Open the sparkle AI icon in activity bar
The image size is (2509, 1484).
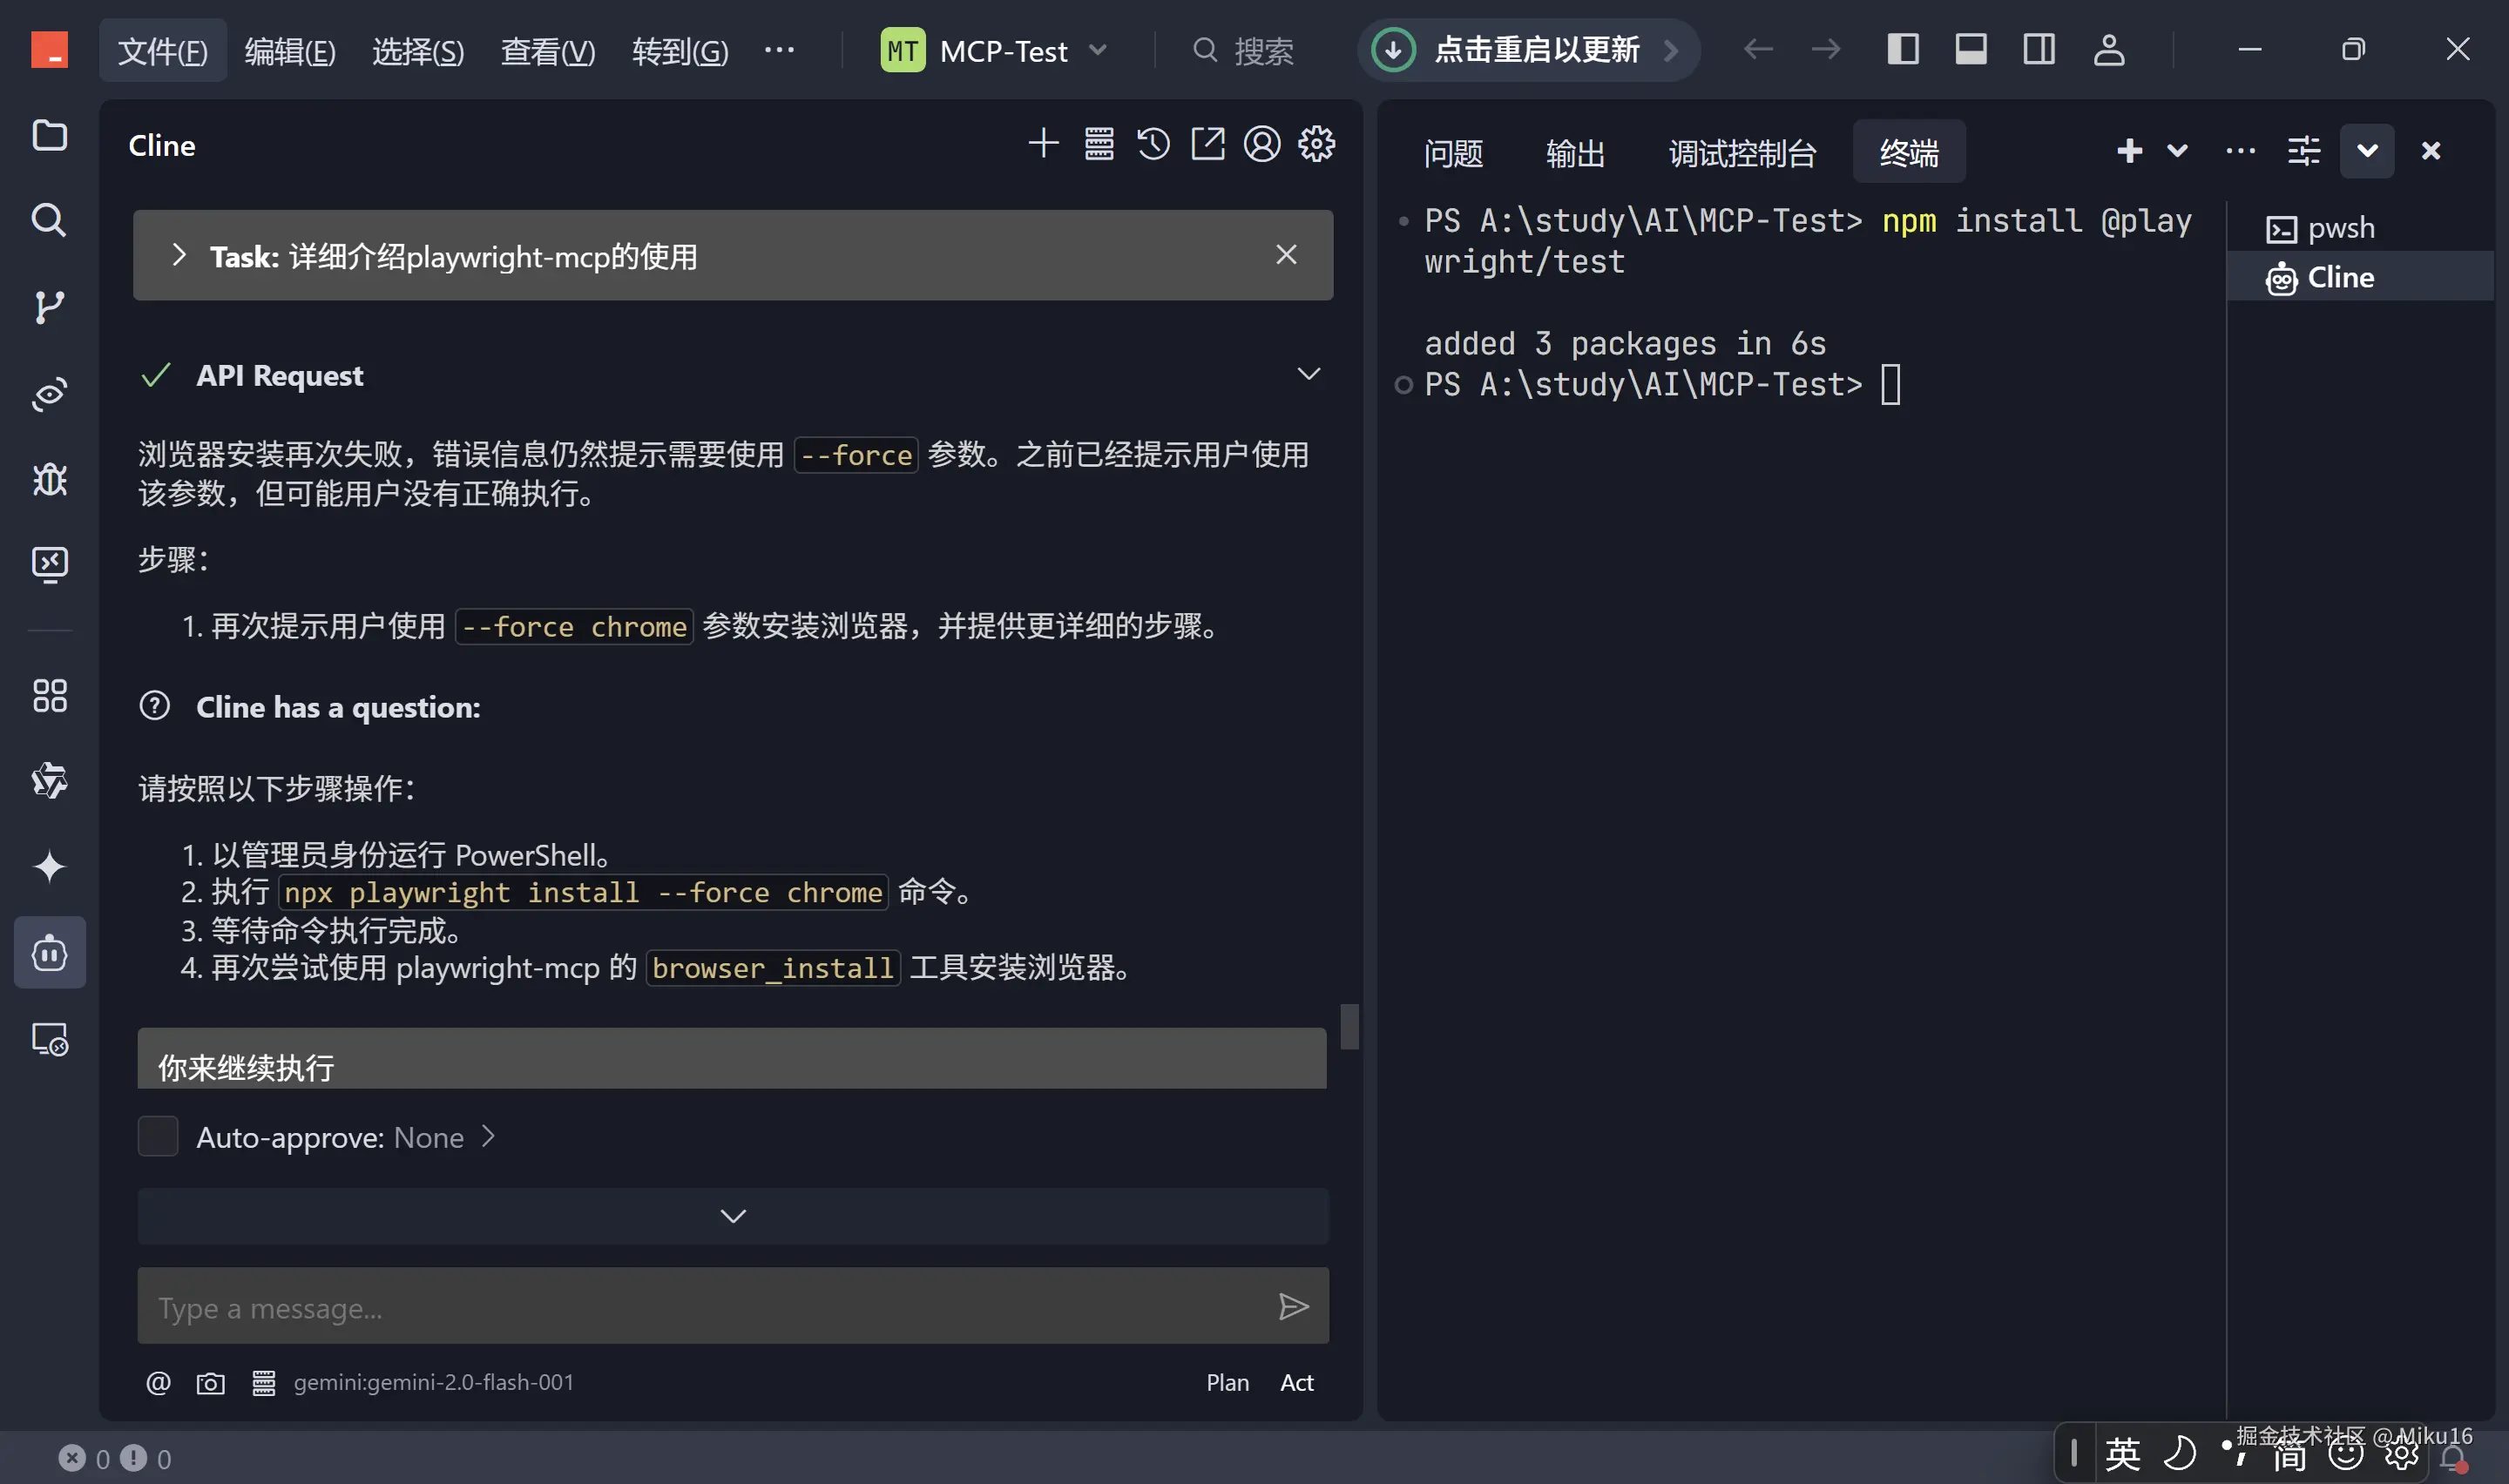click(x=49, y=866)
